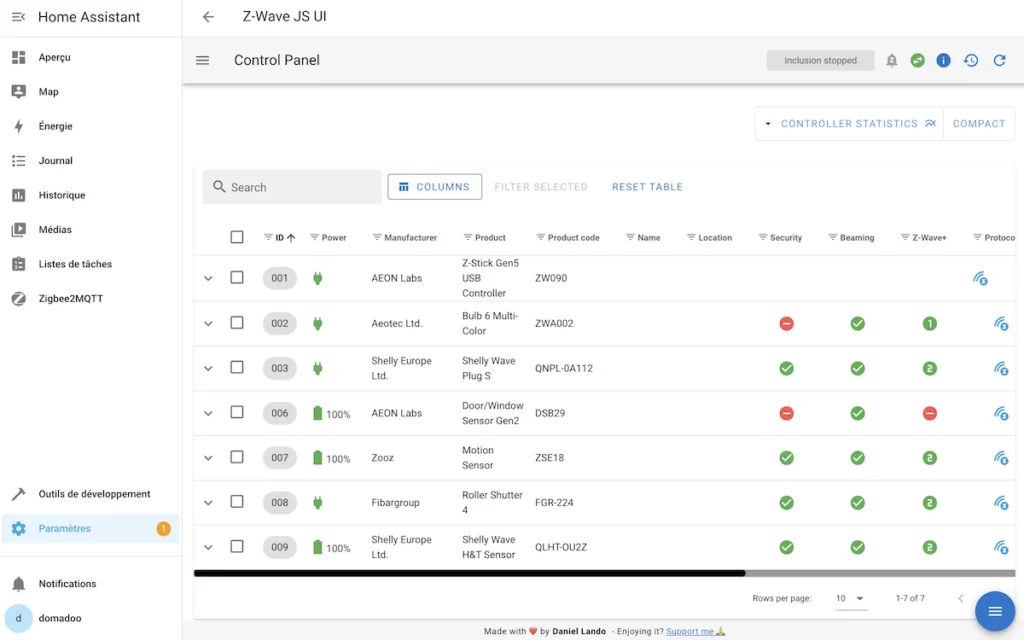The image size is (1024, 640).
Task: Open Historique in the sidebar
Action: [91, 195]
